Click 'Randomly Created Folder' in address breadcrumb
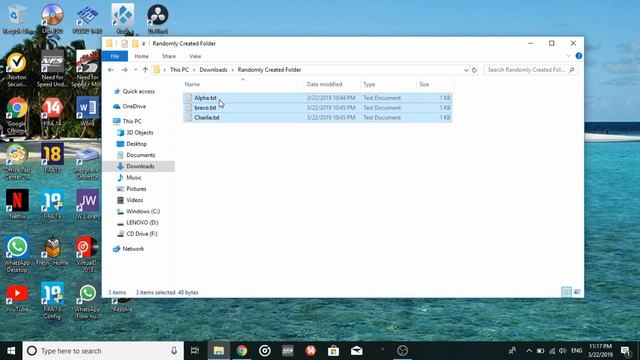640x360 pixels. [269, 70]
